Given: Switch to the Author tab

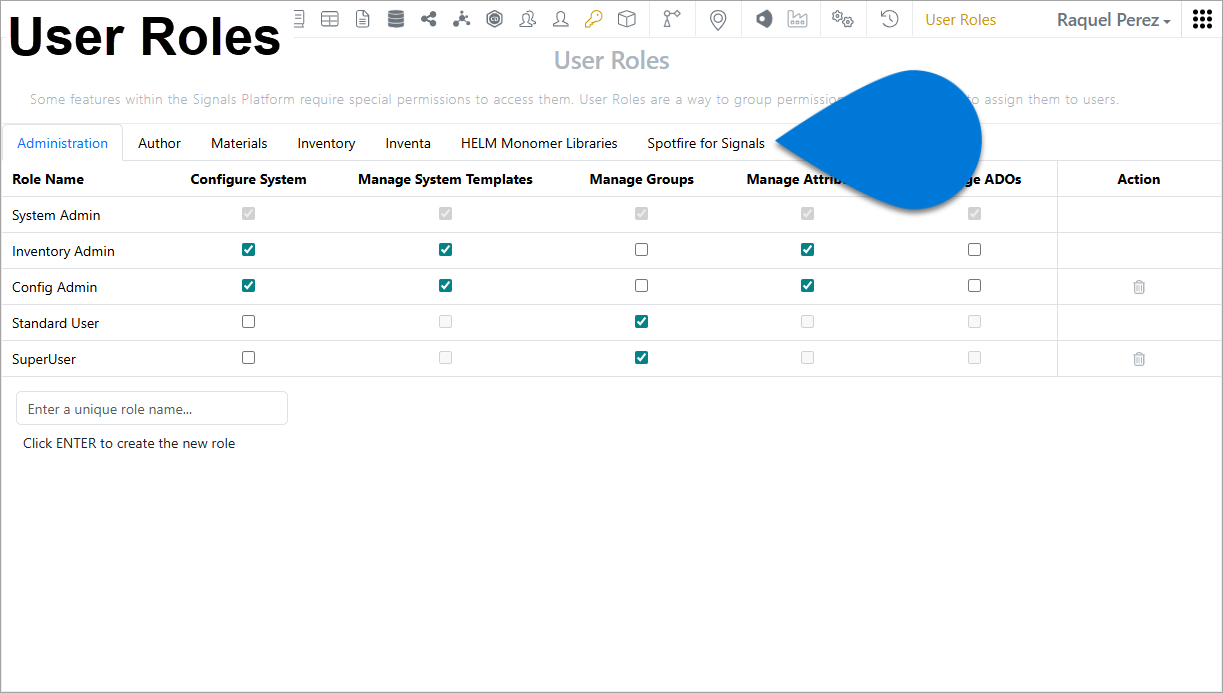Looking at the screenshot, I should 160,143.
